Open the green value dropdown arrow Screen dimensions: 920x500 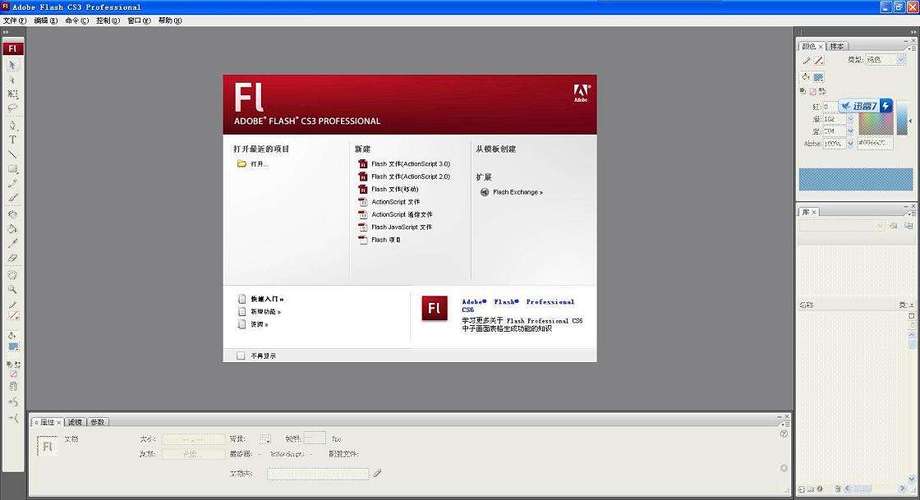[850, 119]
